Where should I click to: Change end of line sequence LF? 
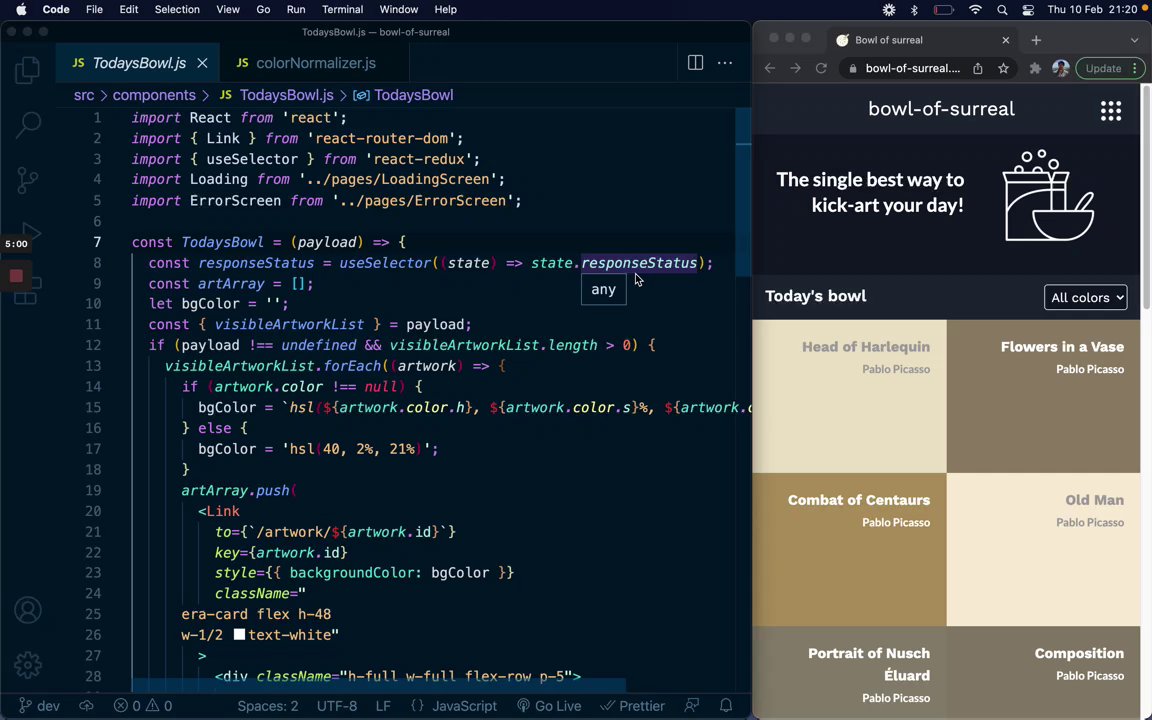383,706
